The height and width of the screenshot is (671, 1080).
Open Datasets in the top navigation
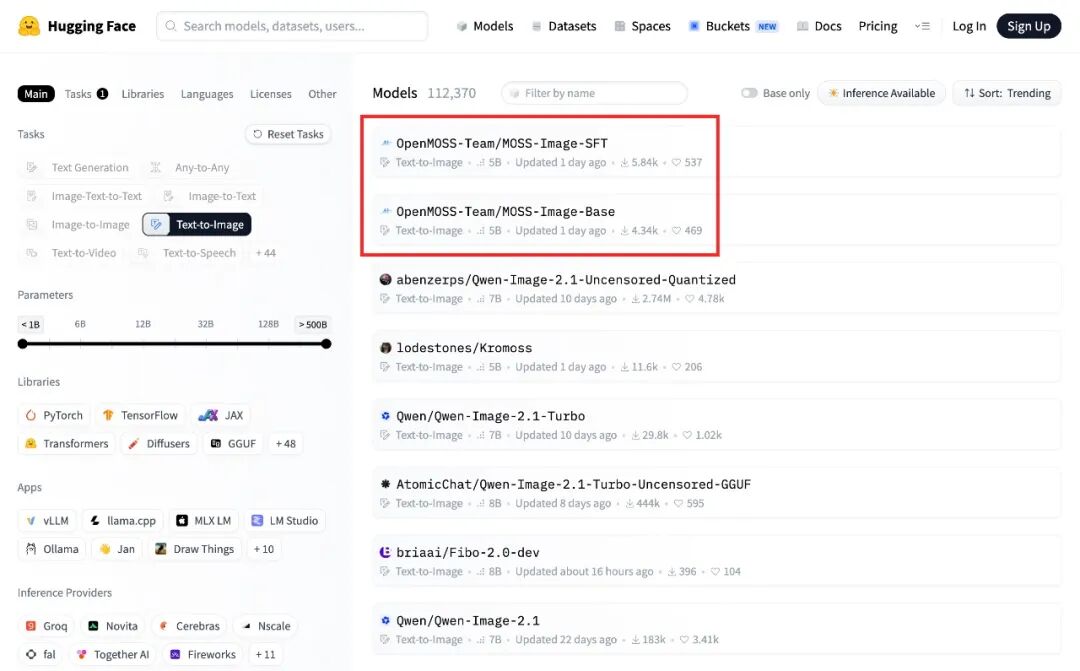point(564,26)
